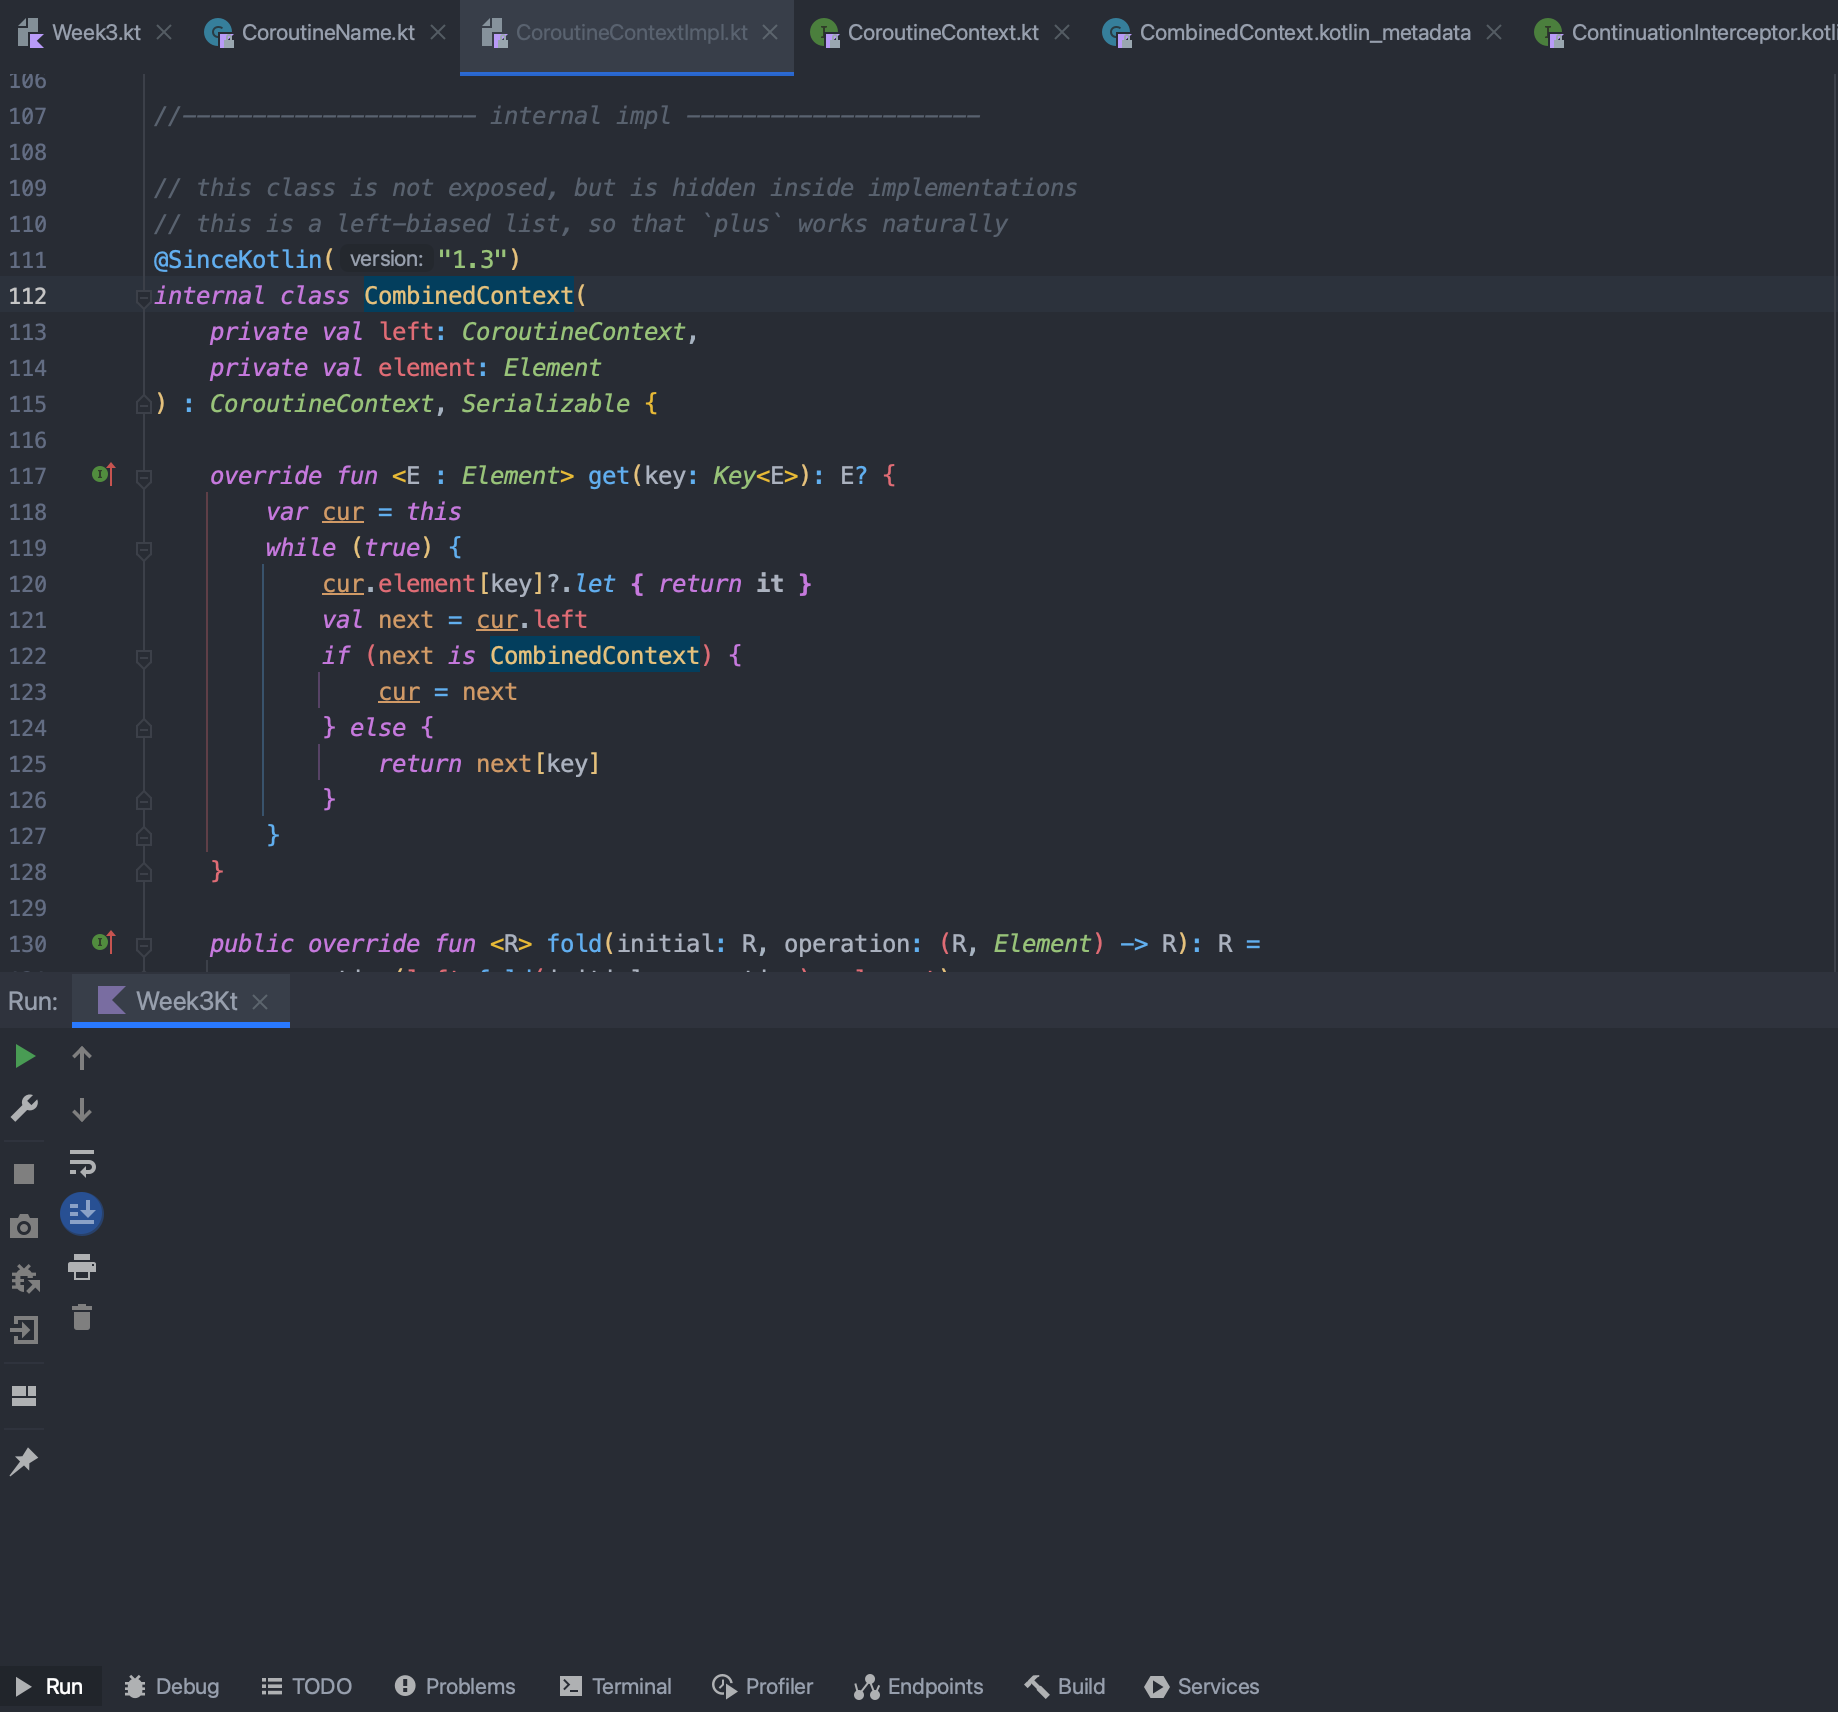The width and height of the screenshot is (1838, 1712).
Task: Pin the Run tab with pin icon
Action: pyautogui.click(x=24, y=1462)
